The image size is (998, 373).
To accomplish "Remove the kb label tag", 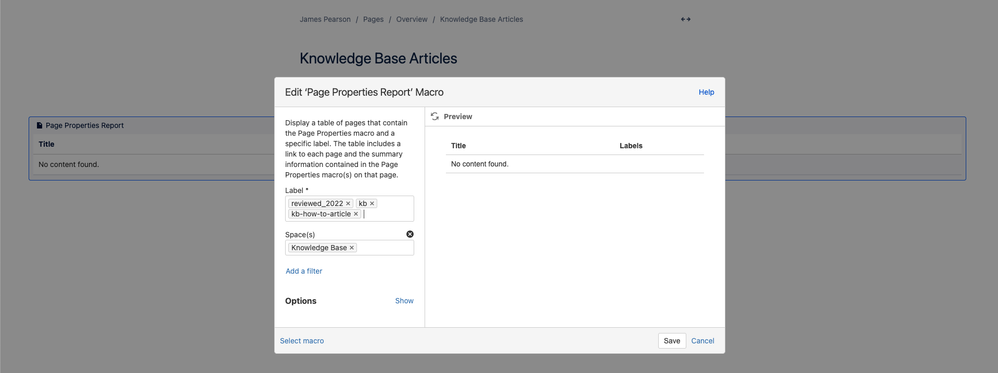I will pyautogui.click(x=372, y=204).
